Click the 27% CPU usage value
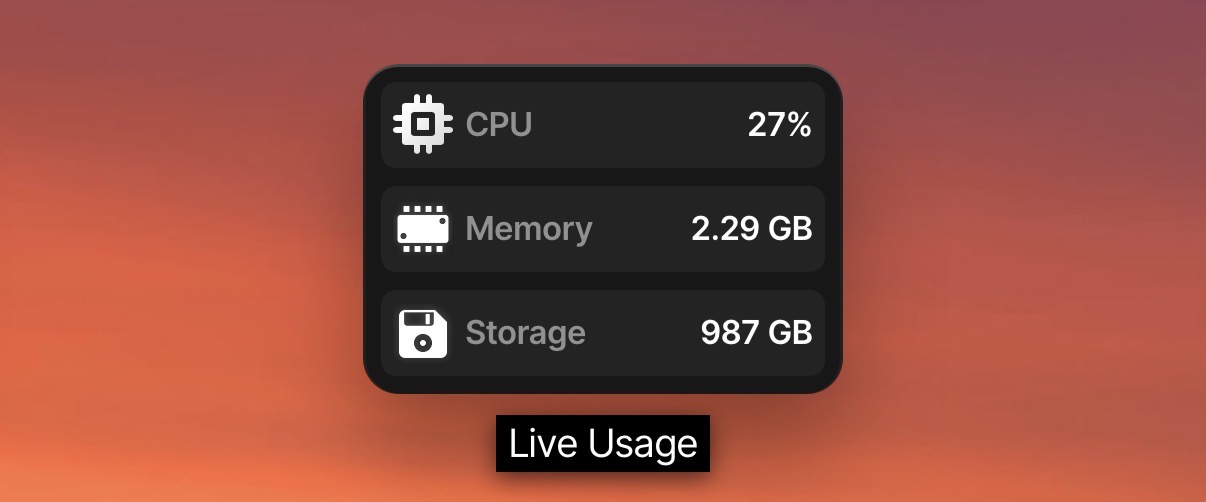 pos(779,125)
